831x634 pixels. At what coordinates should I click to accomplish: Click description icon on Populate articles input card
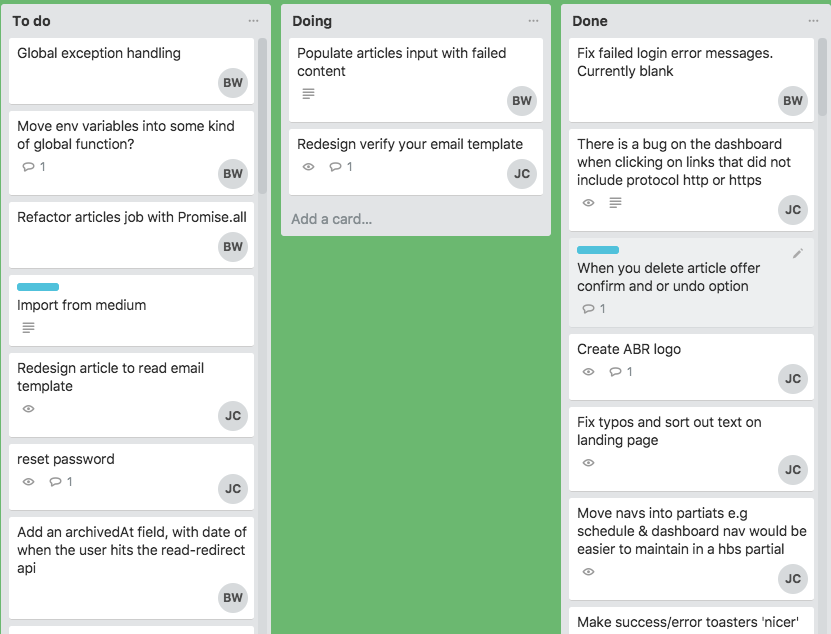(308, 94)
